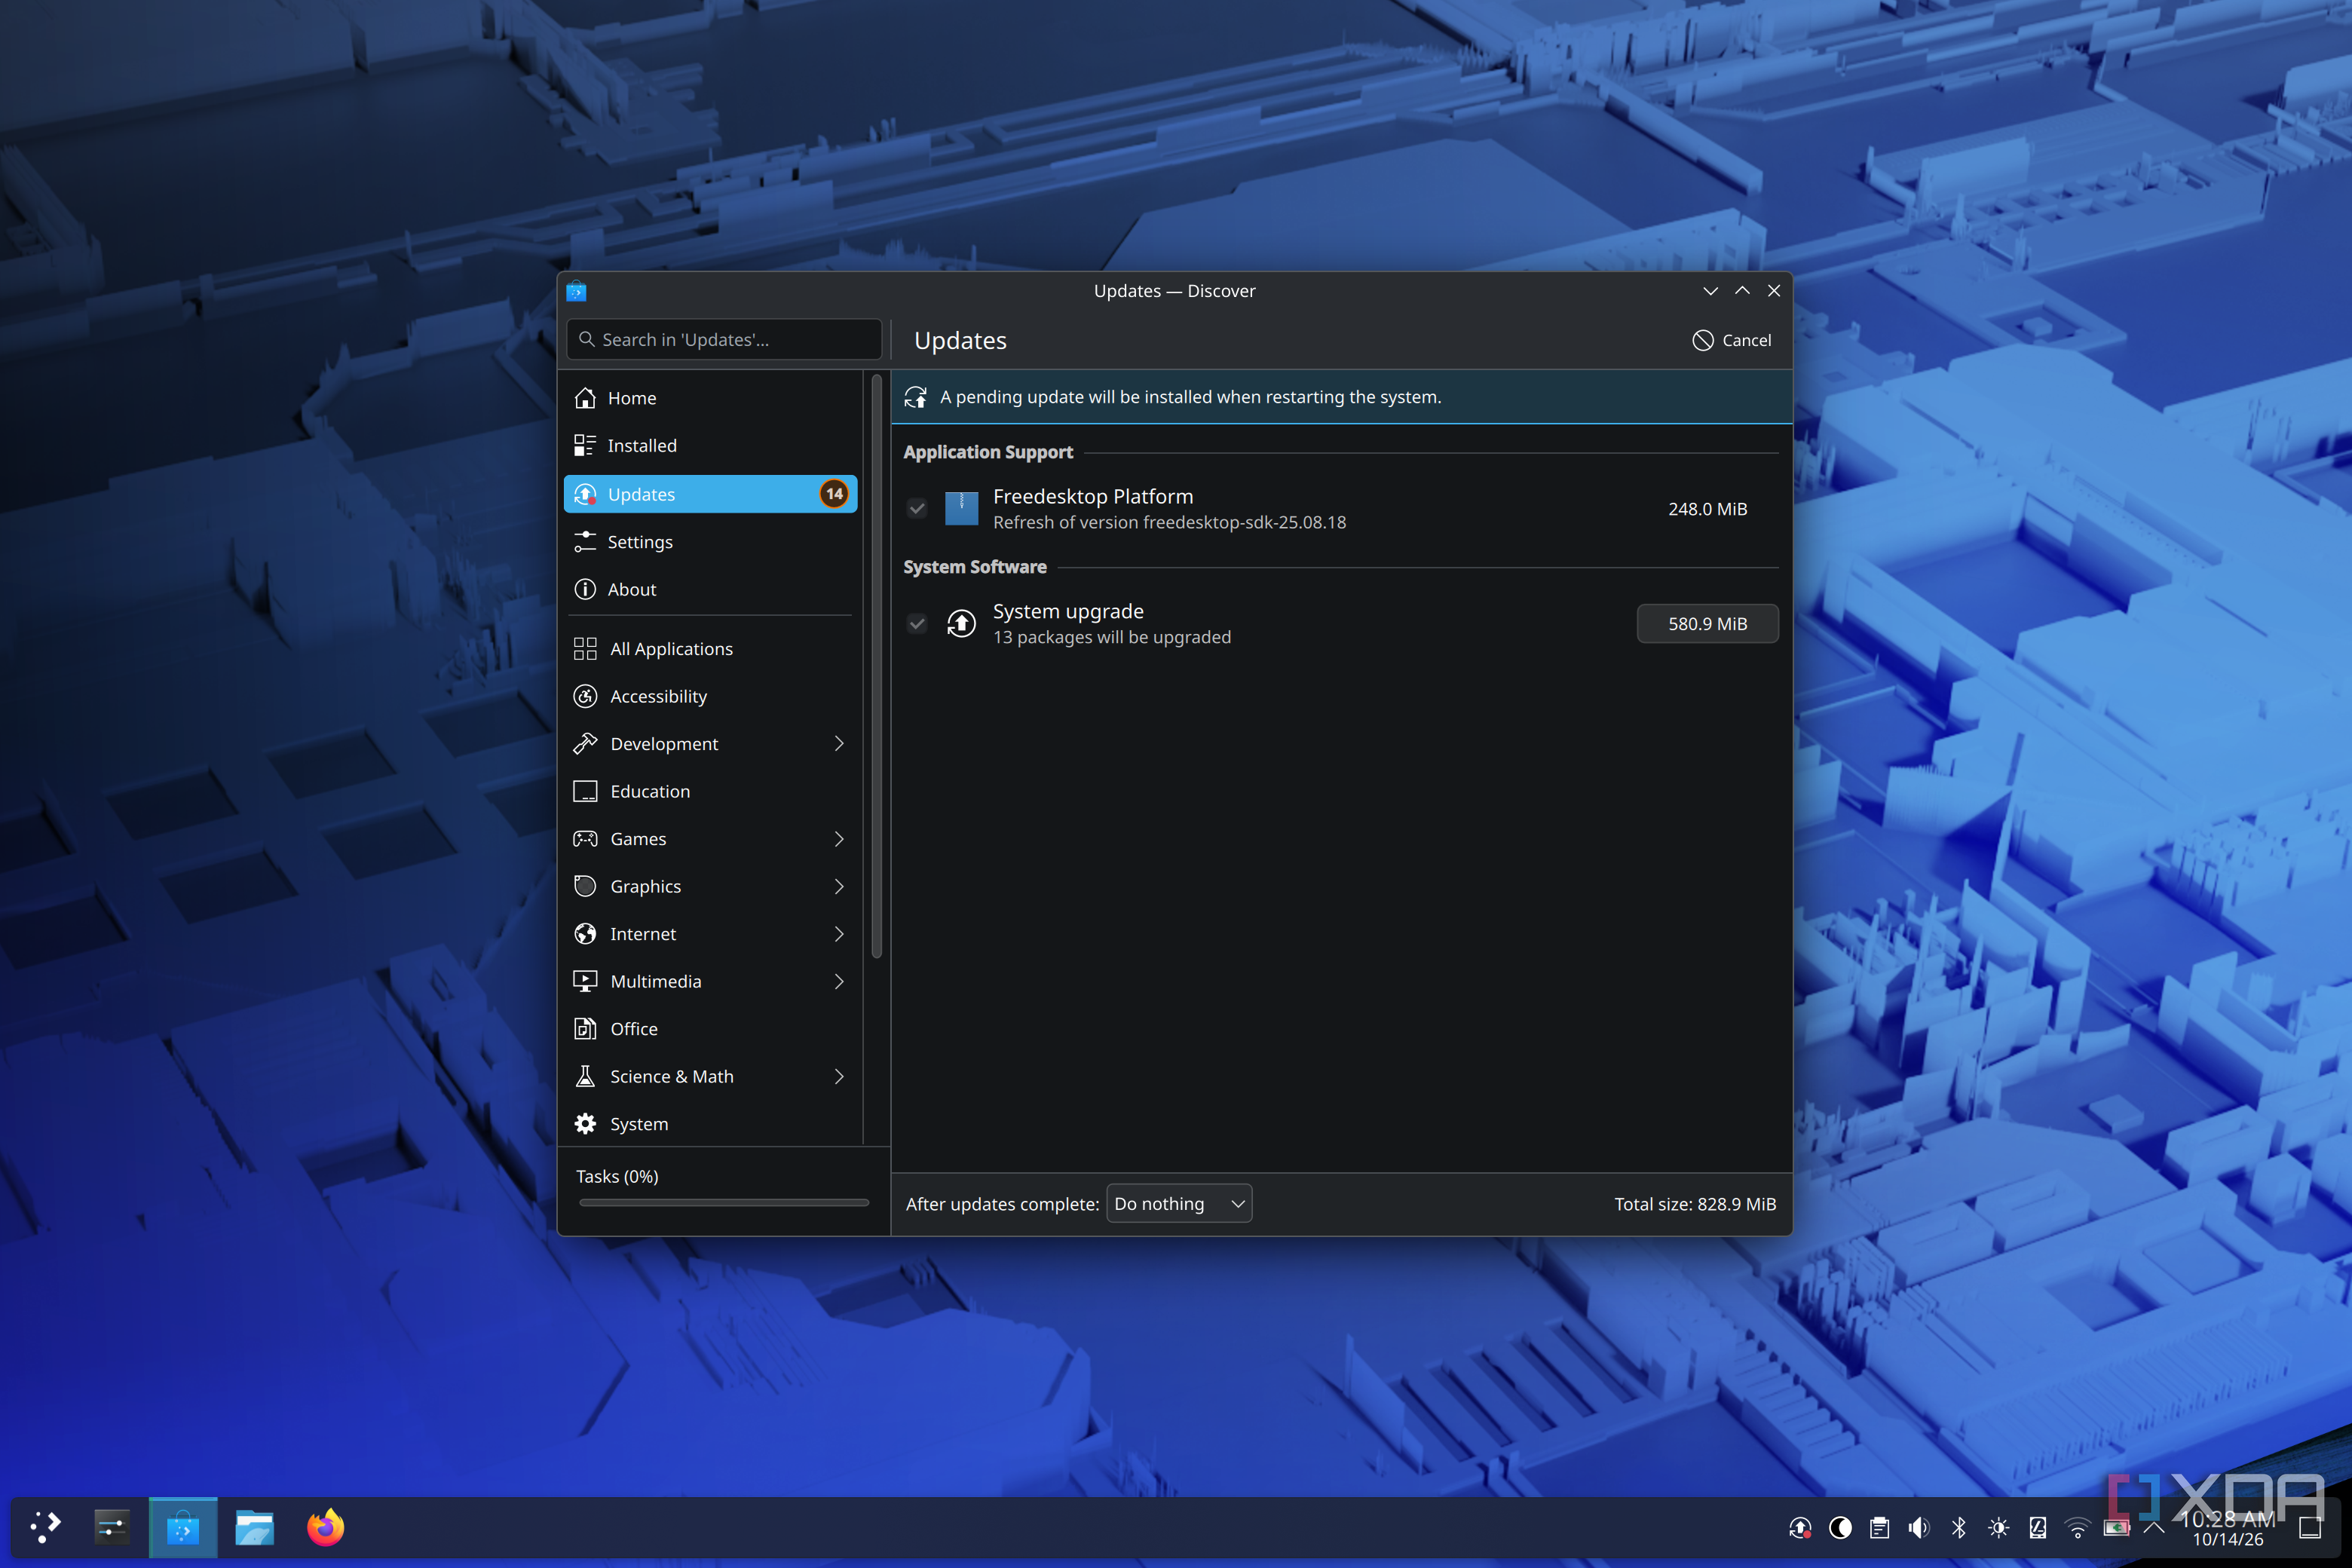The height and width of the screenshot is (1568, 2352).
Task: Expand the Internet category arrow
Action: 839,933
